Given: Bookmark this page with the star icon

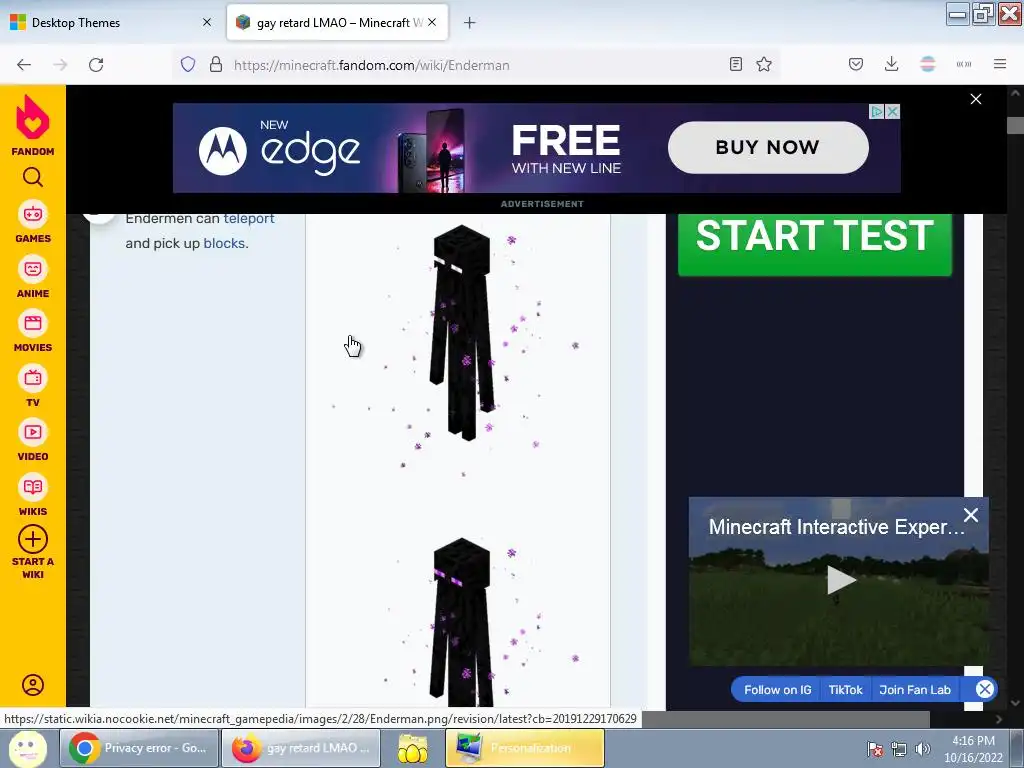Looking at the screenshot, I should (x=764, y=64).
